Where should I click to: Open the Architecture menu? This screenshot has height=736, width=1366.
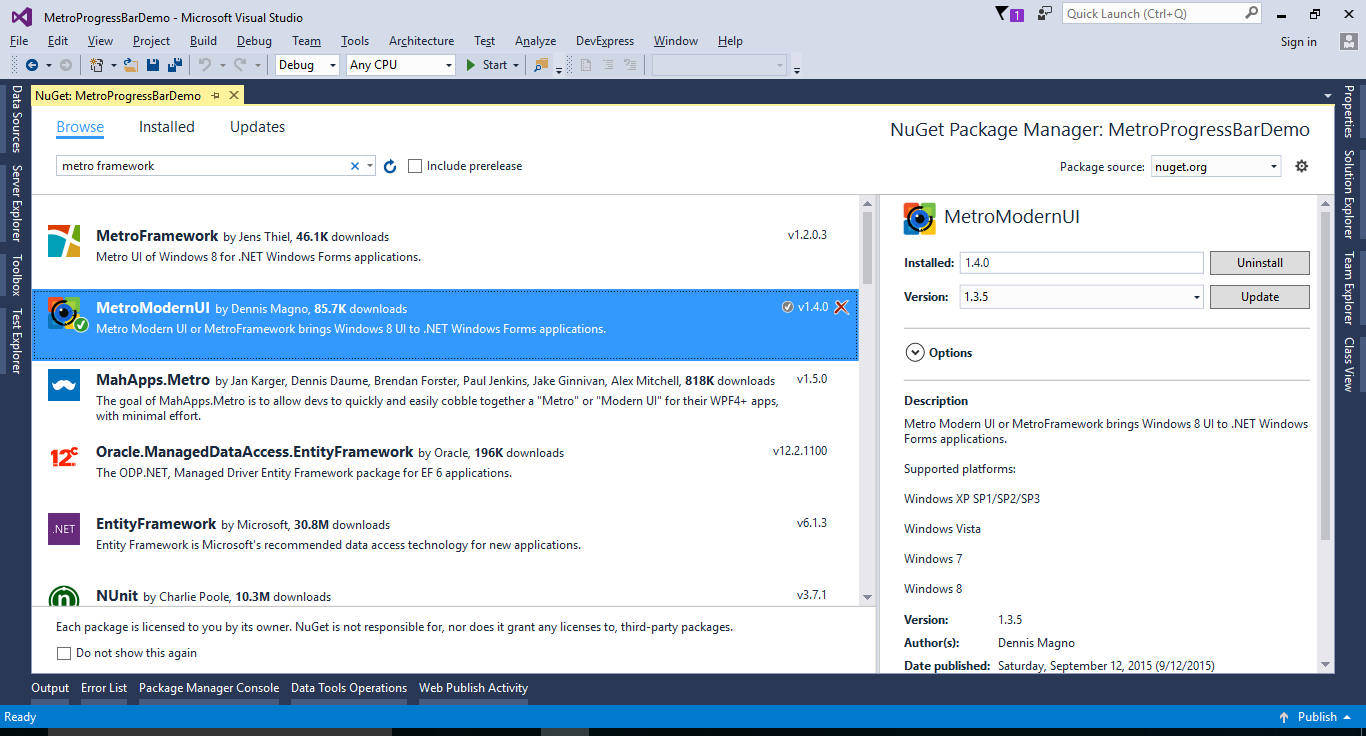[x=421, y=41]
